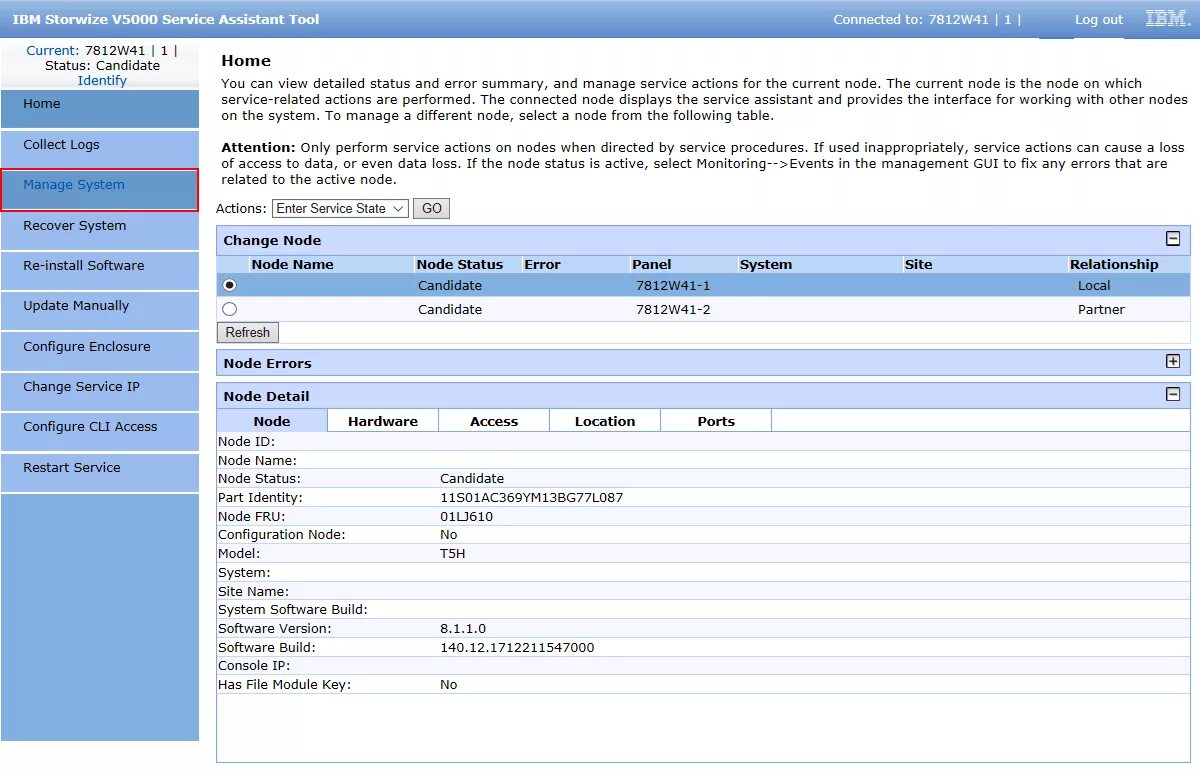Click the Refresh button
Image resolution: width=1200 pixels, height=776 pixels.
click(248, 332)
